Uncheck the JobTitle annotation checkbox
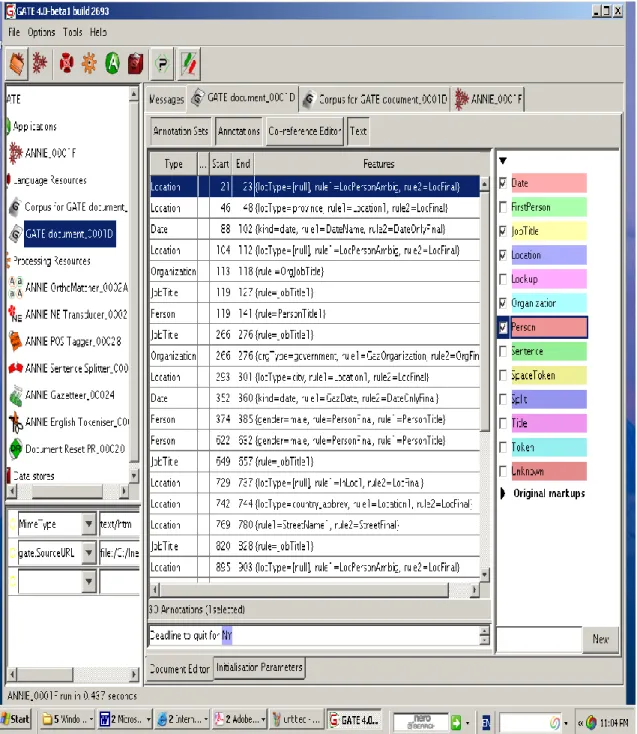 (x=503, y=231)
